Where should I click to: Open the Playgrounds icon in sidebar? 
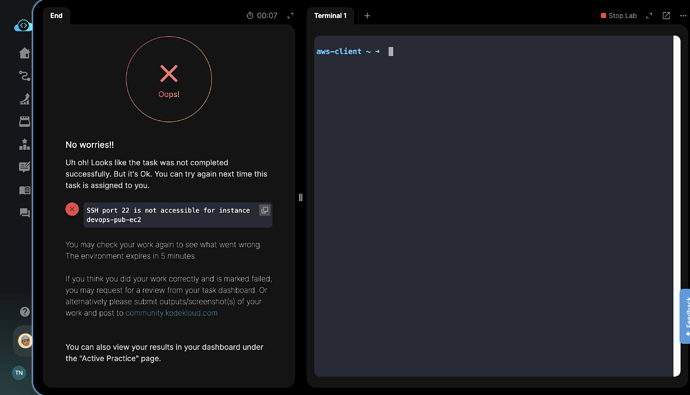[x=24, y=99]
